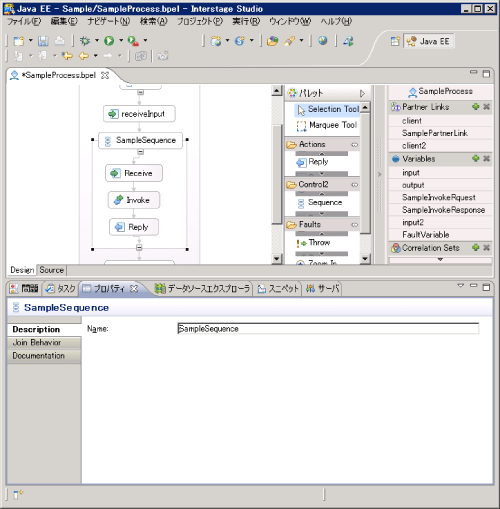Select the receiveInput activity node
This screenshot has width=500, height=509.
(139, 114)
